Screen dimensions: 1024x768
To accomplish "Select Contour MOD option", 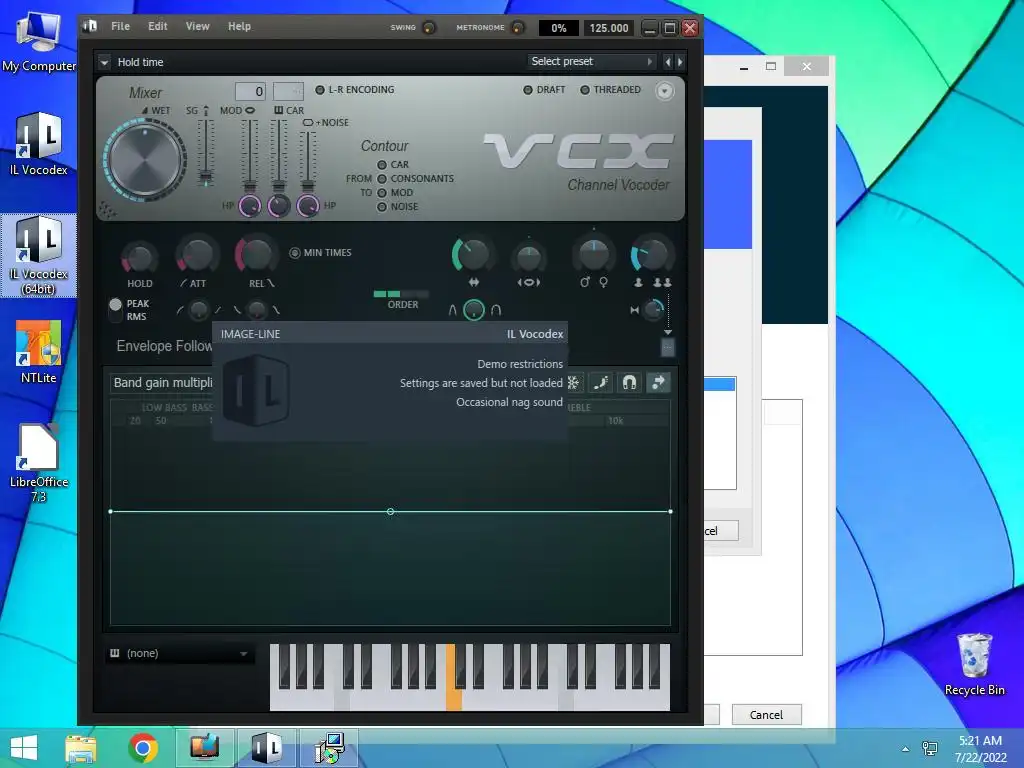I will pos(382,193).
